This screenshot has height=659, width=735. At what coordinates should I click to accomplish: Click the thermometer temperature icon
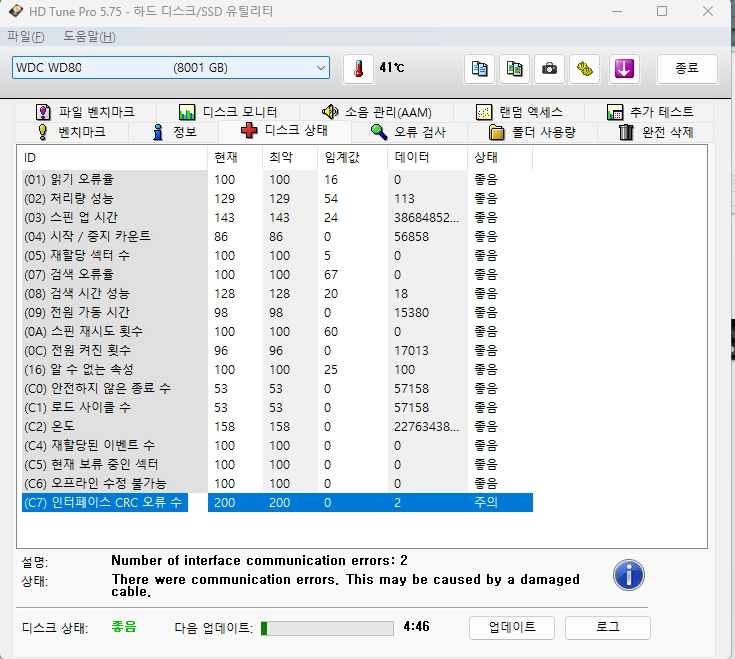[358, 69]
